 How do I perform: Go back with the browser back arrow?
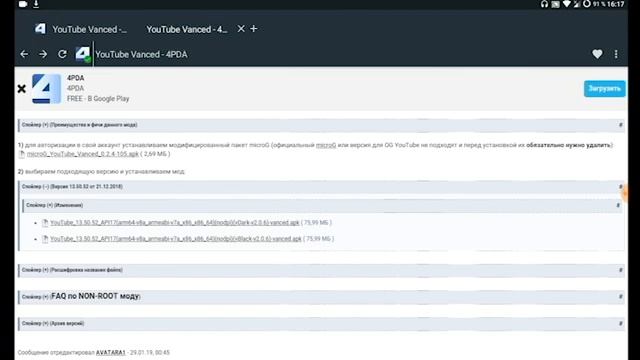(x=24, y=54)
